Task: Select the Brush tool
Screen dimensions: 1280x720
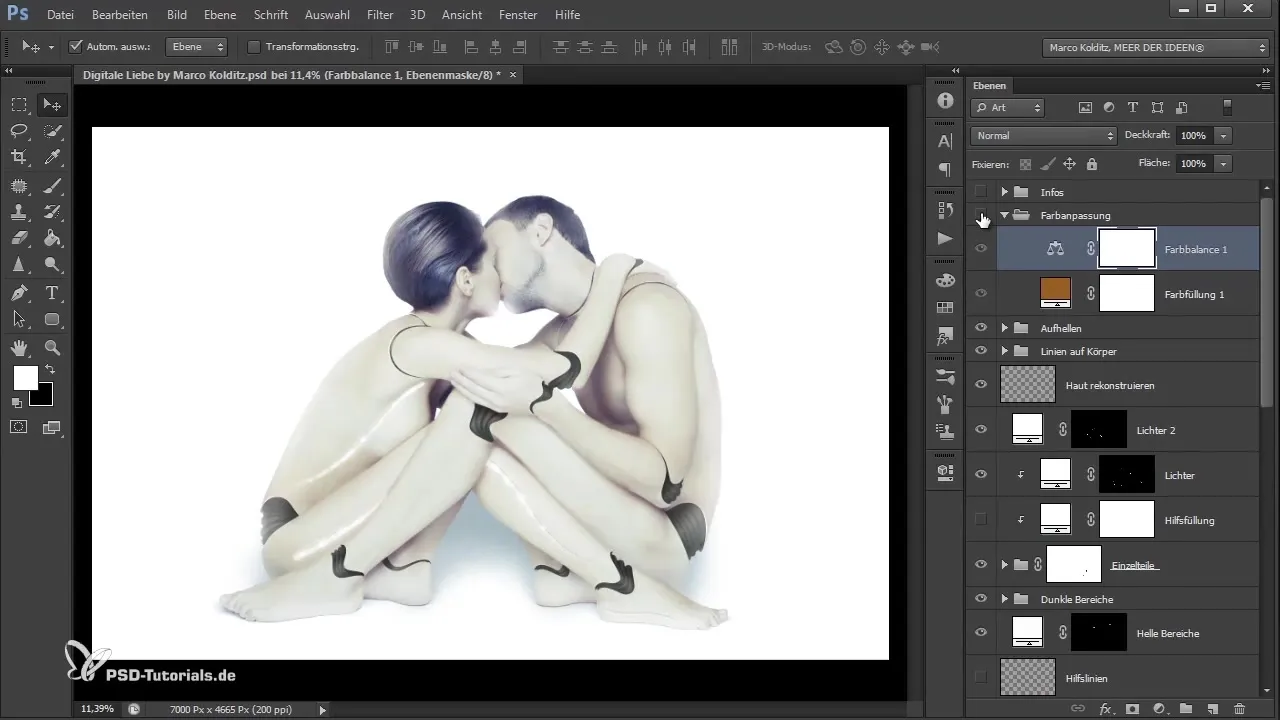Action: (52, 185)
